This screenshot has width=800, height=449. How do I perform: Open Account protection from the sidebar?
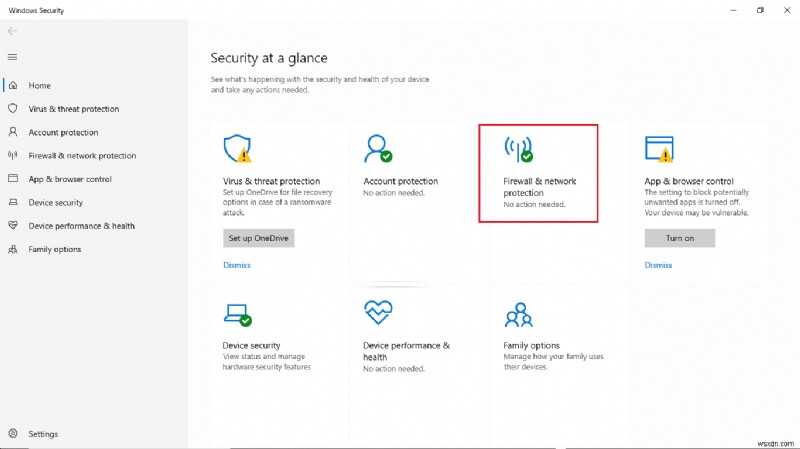click(x=63, y=132)
